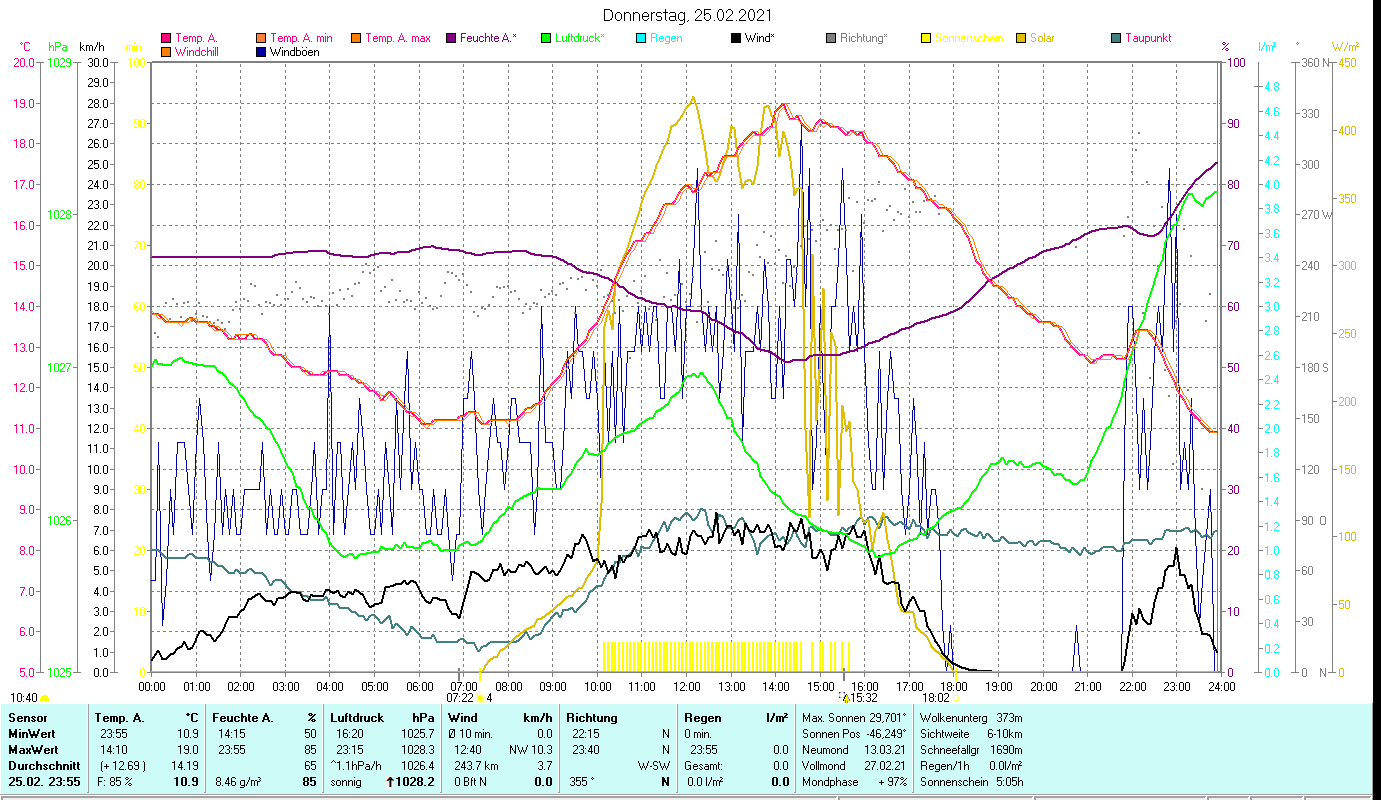Click the sunrise sun icon at 07:22
Viewport: 1381px width, 800px height.
click(481, 698)
